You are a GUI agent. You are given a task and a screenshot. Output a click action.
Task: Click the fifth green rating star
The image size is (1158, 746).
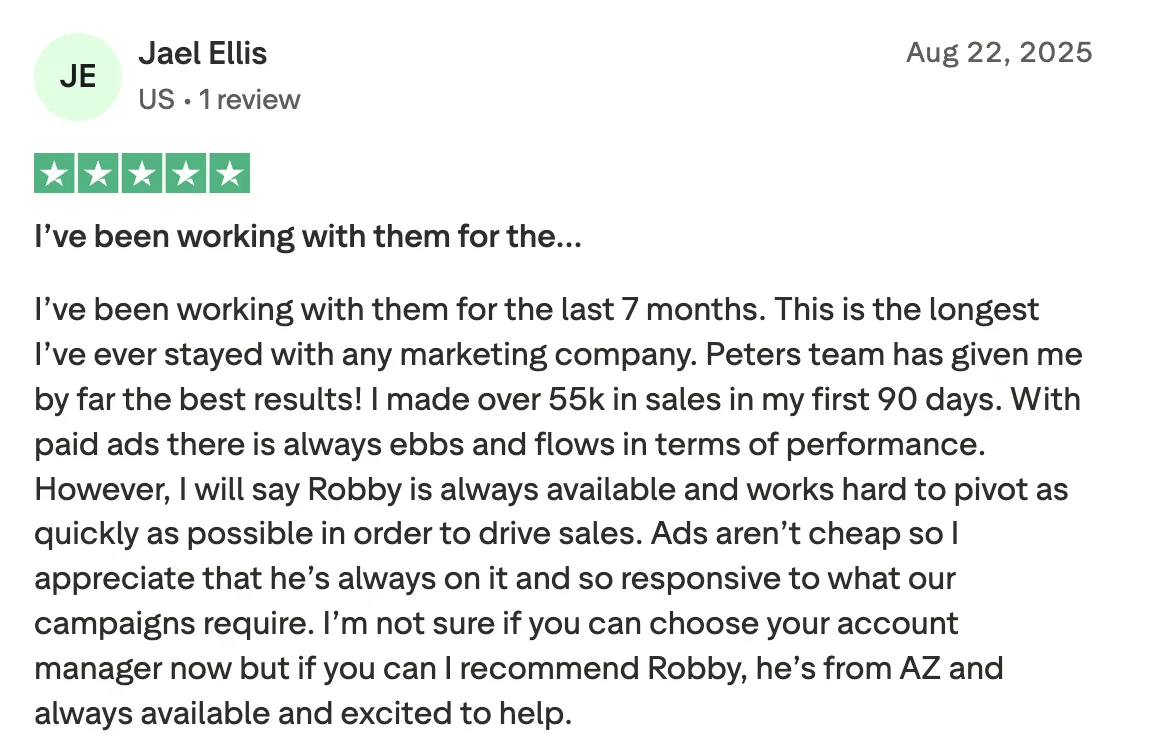point(230,174)
